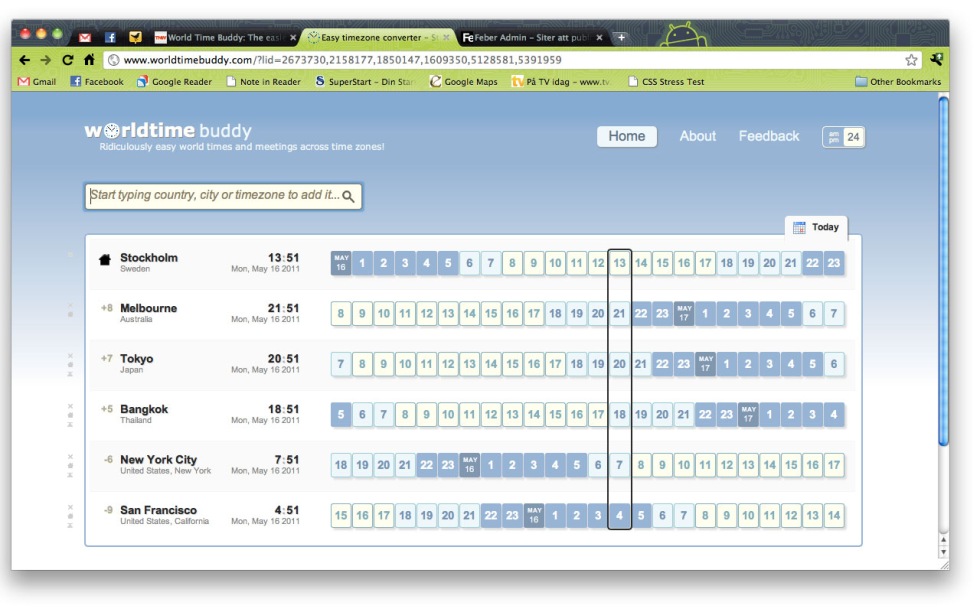Click the reload button in browser toolbar
The height and width of the screenshot is (612, 980).
pyautogui.click(x=68, y=60)
